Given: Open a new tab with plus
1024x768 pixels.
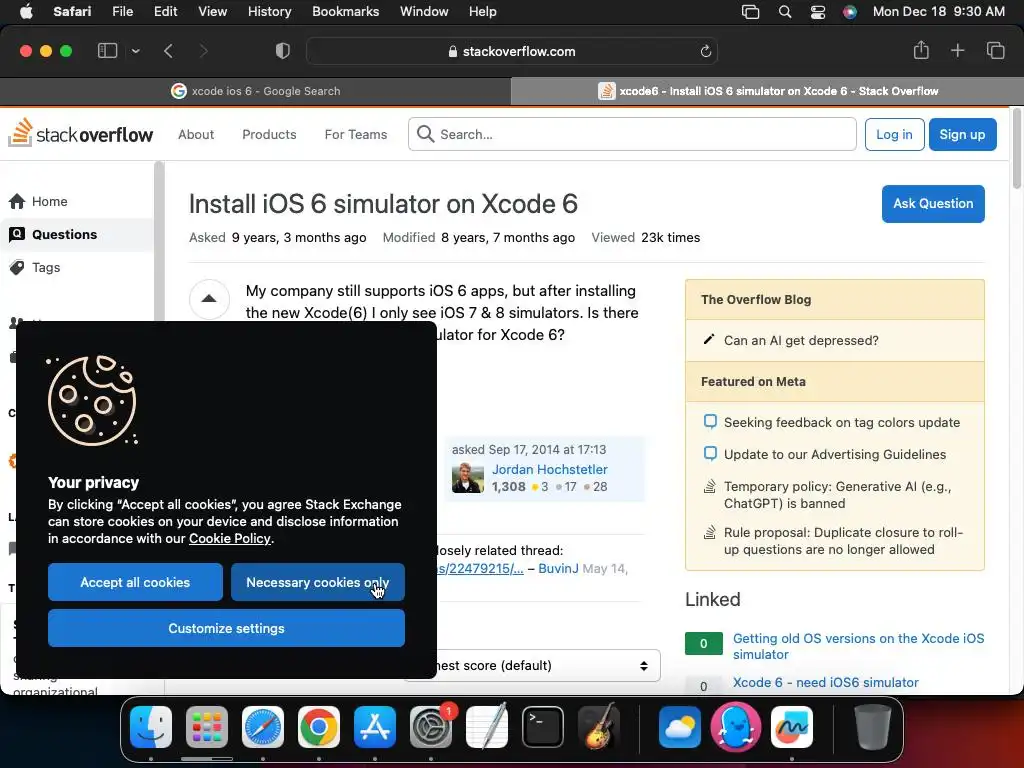Looking at the screenshot, I should [957, 50].
